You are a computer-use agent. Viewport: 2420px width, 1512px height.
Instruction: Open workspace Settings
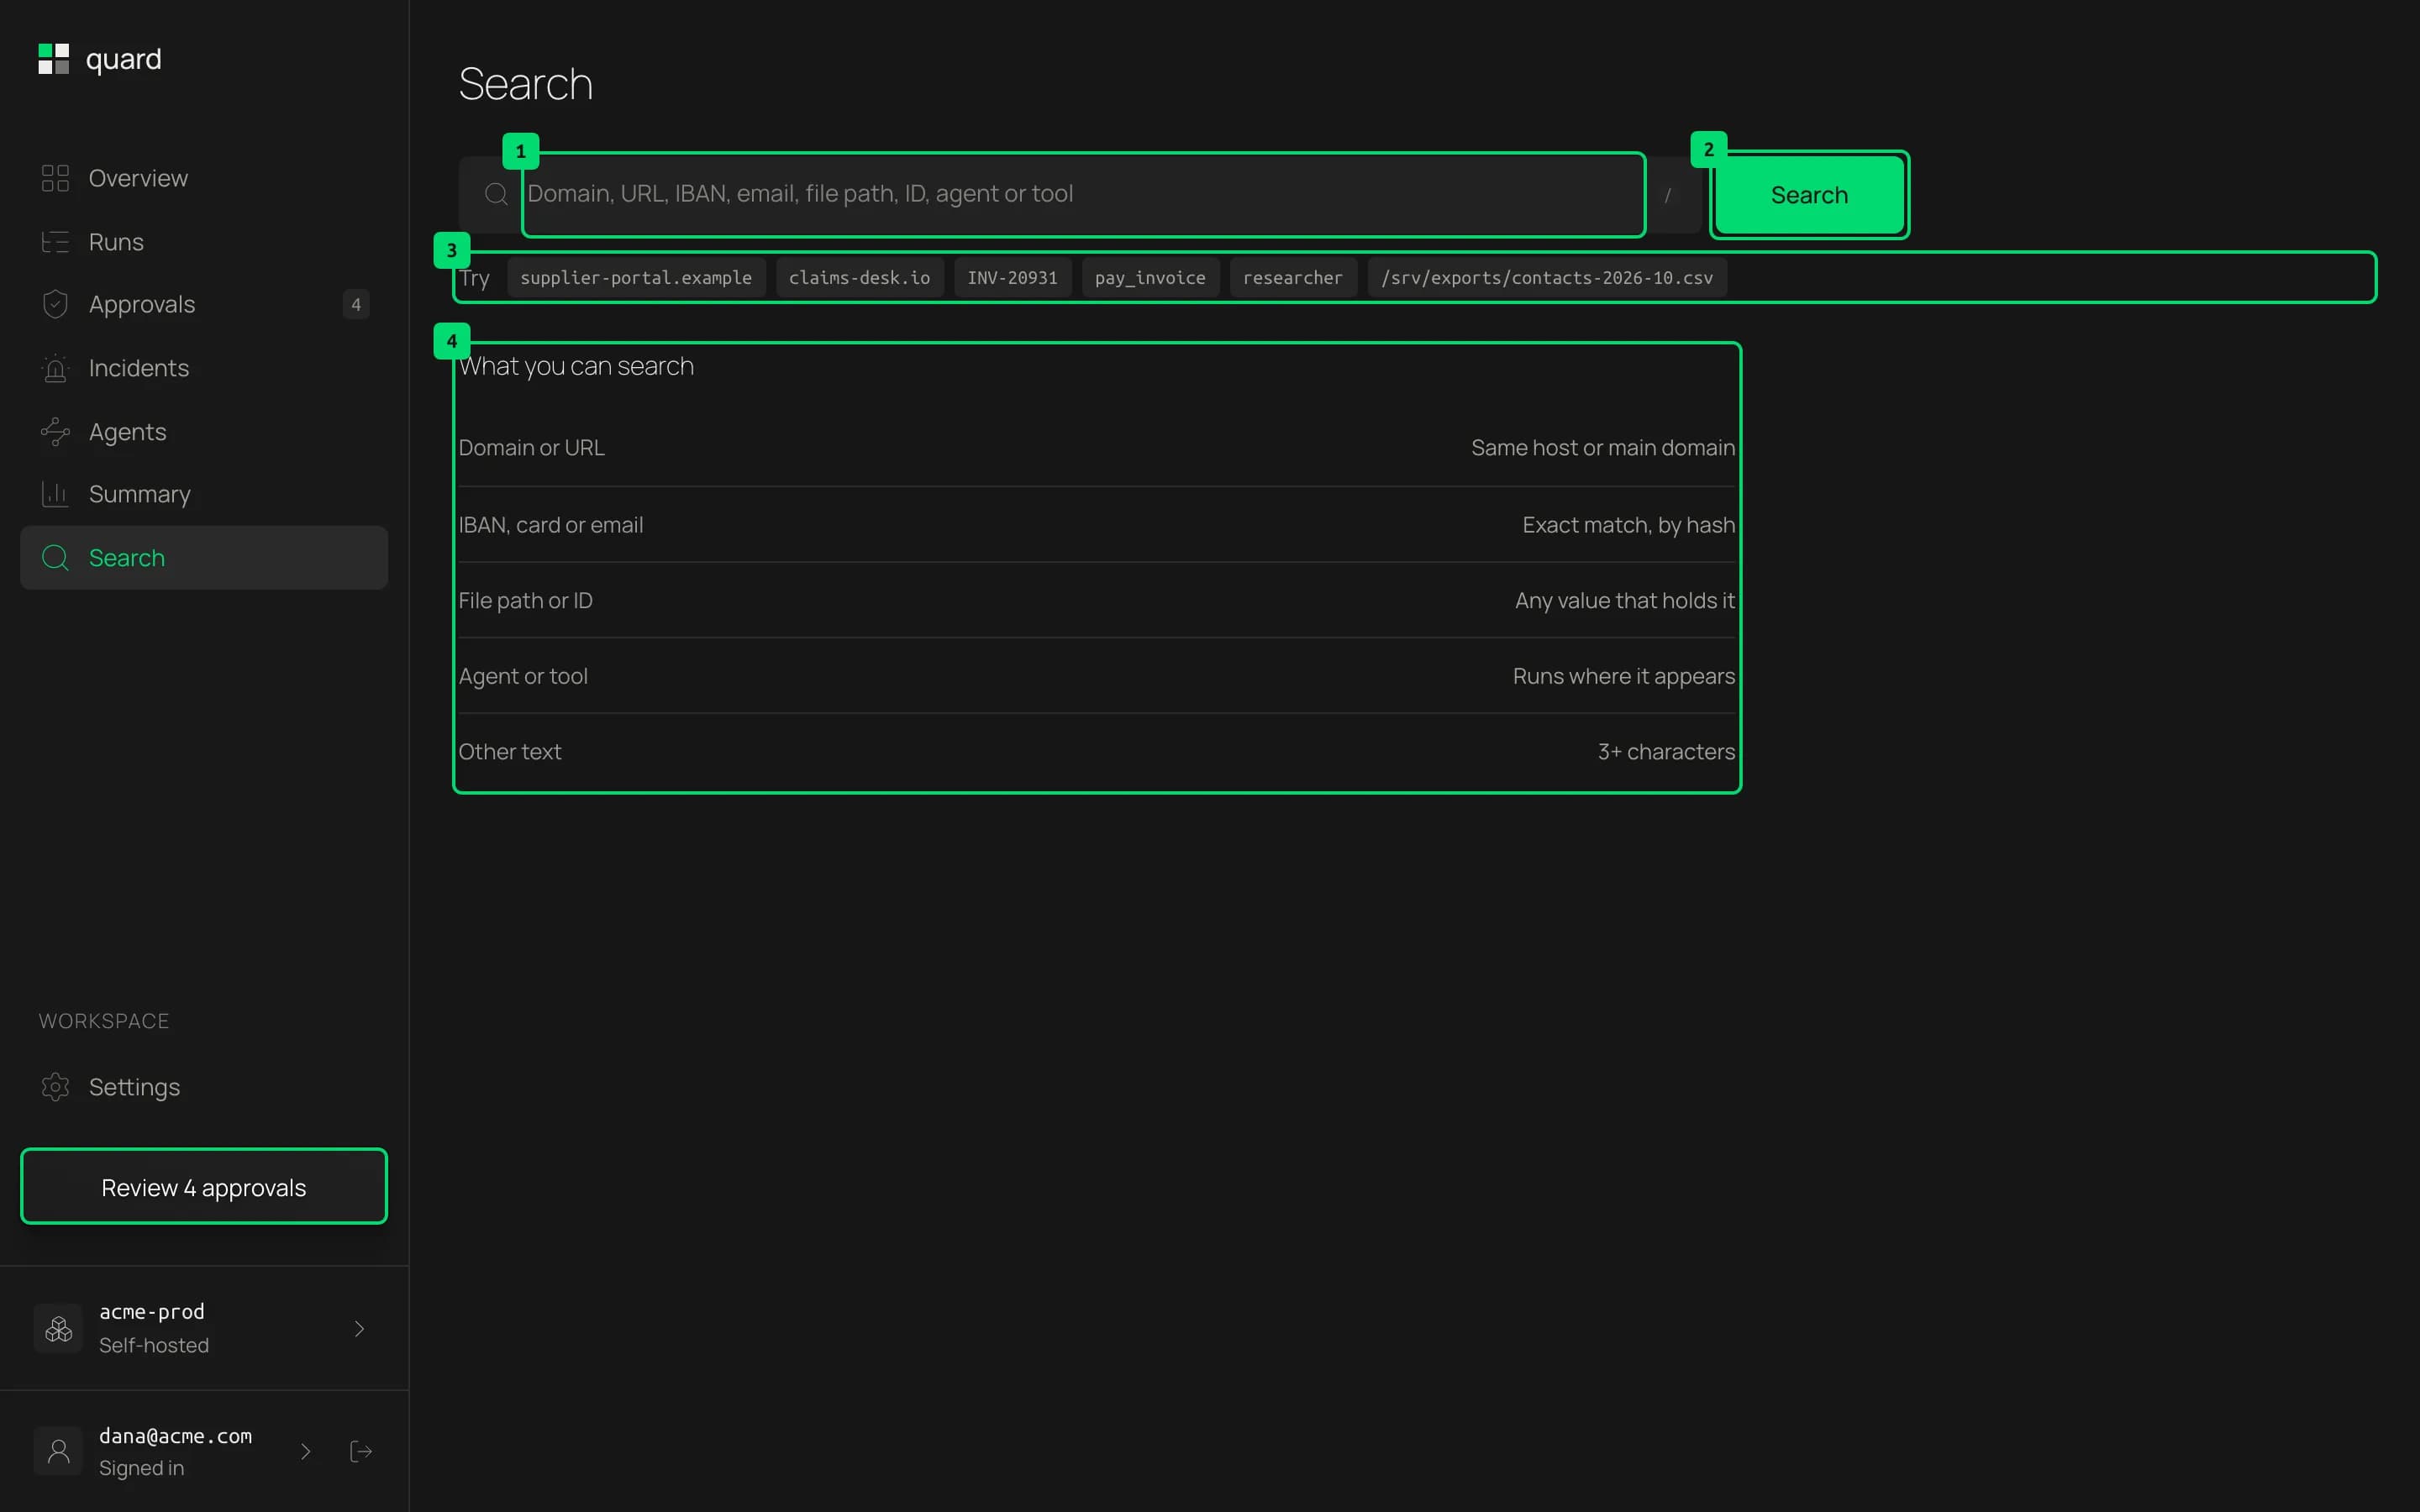pyautogui.click(x=204, y=1087)
